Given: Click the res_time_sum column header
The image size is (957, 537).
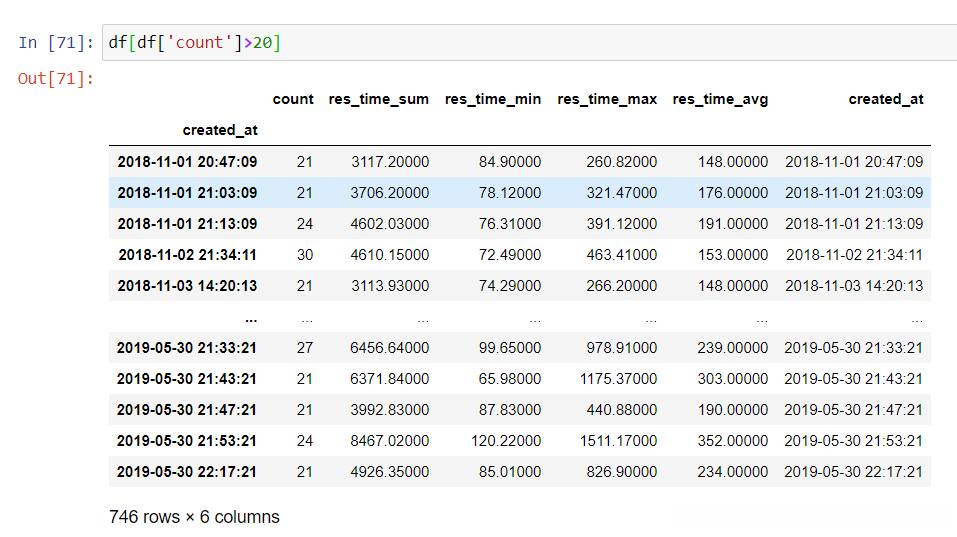Looking at the screenshot, I should (378, 99).
